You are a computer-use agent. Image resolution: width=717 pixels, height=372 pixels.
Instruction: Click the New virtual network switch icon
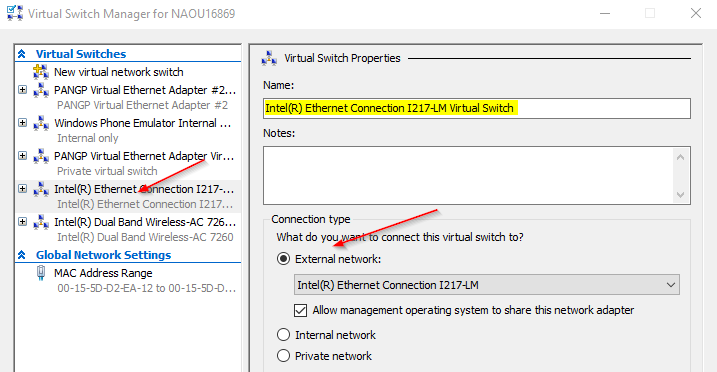point(41,72)
